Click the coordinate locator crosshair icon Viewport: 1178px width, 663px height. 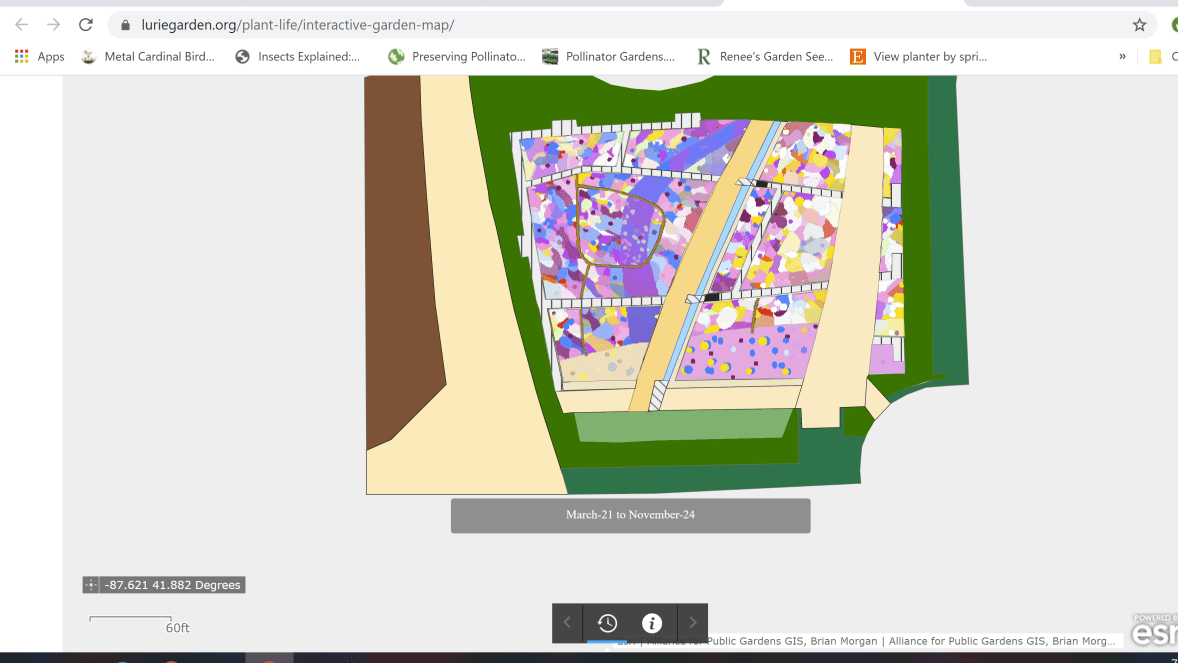(91, 585)
